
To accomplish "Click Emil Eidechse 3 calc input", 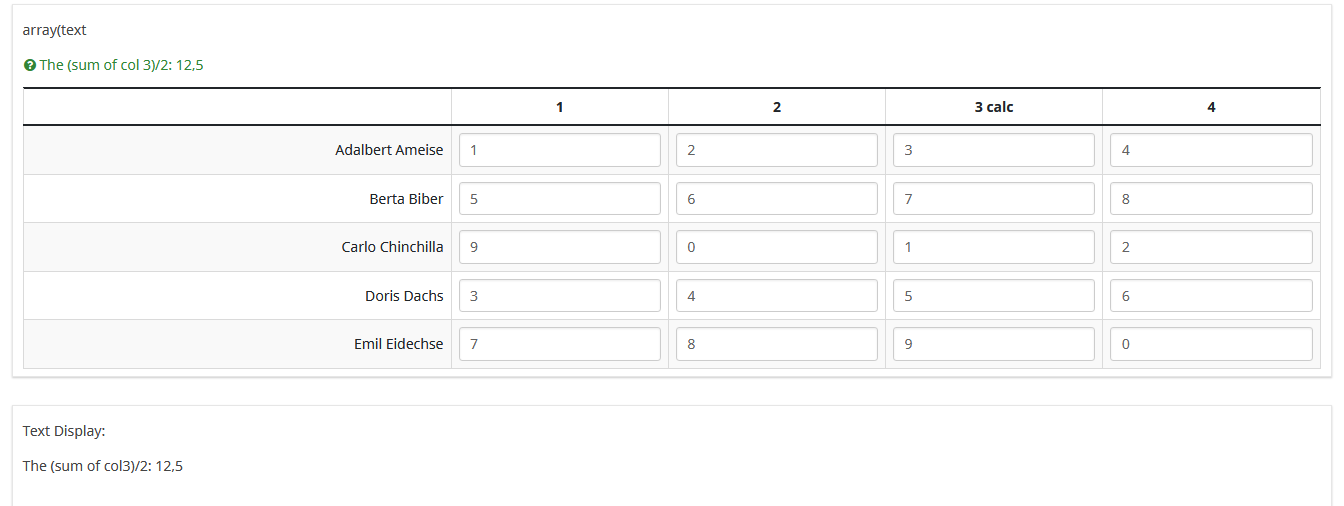I will [x=994, y=344].
